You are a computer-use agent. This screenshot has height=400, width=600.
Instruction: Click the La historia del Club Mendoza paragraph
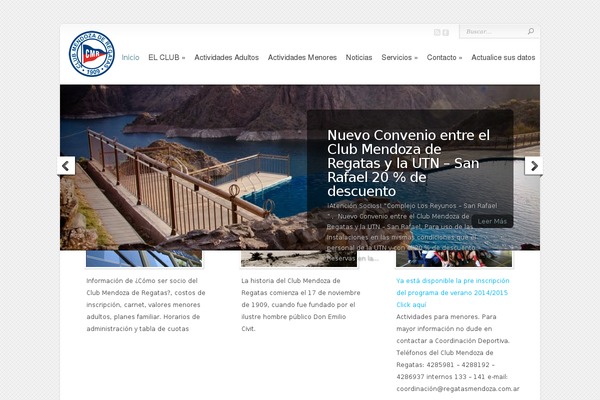pyautogui.click(x=301, y=305)
